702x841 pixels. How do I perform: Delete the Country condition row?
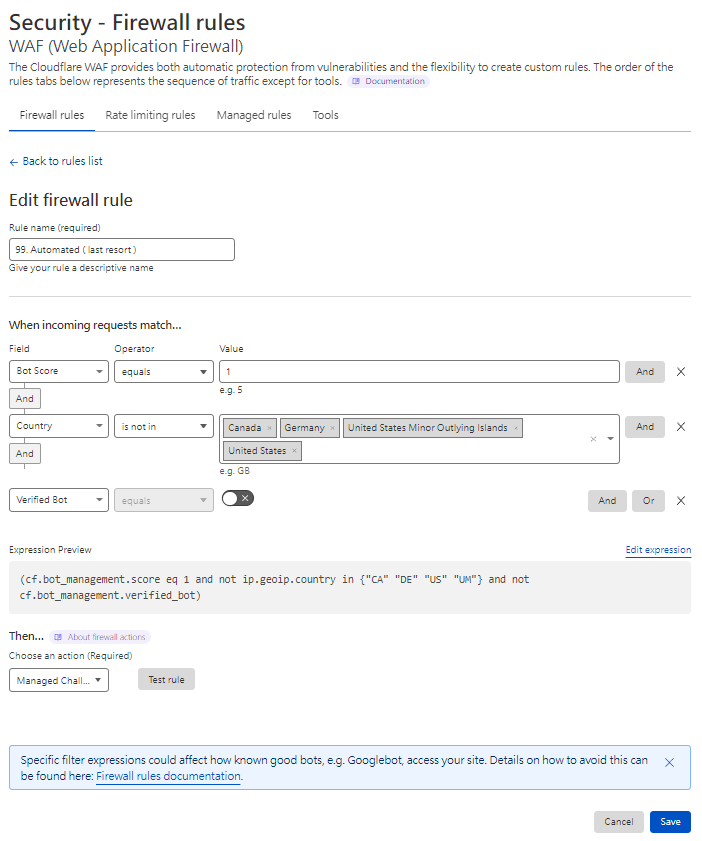click(681, 427)
